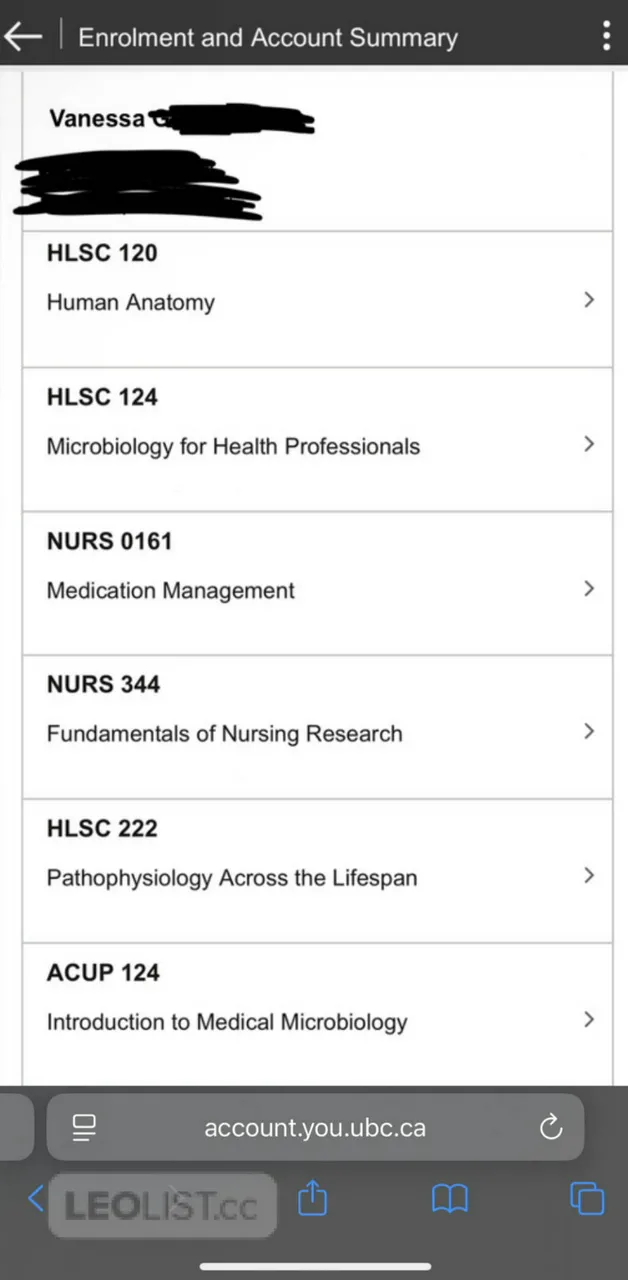Open the three-dot overflow menu
Screen dimensions: 628x1280
[x=606, y=37]
